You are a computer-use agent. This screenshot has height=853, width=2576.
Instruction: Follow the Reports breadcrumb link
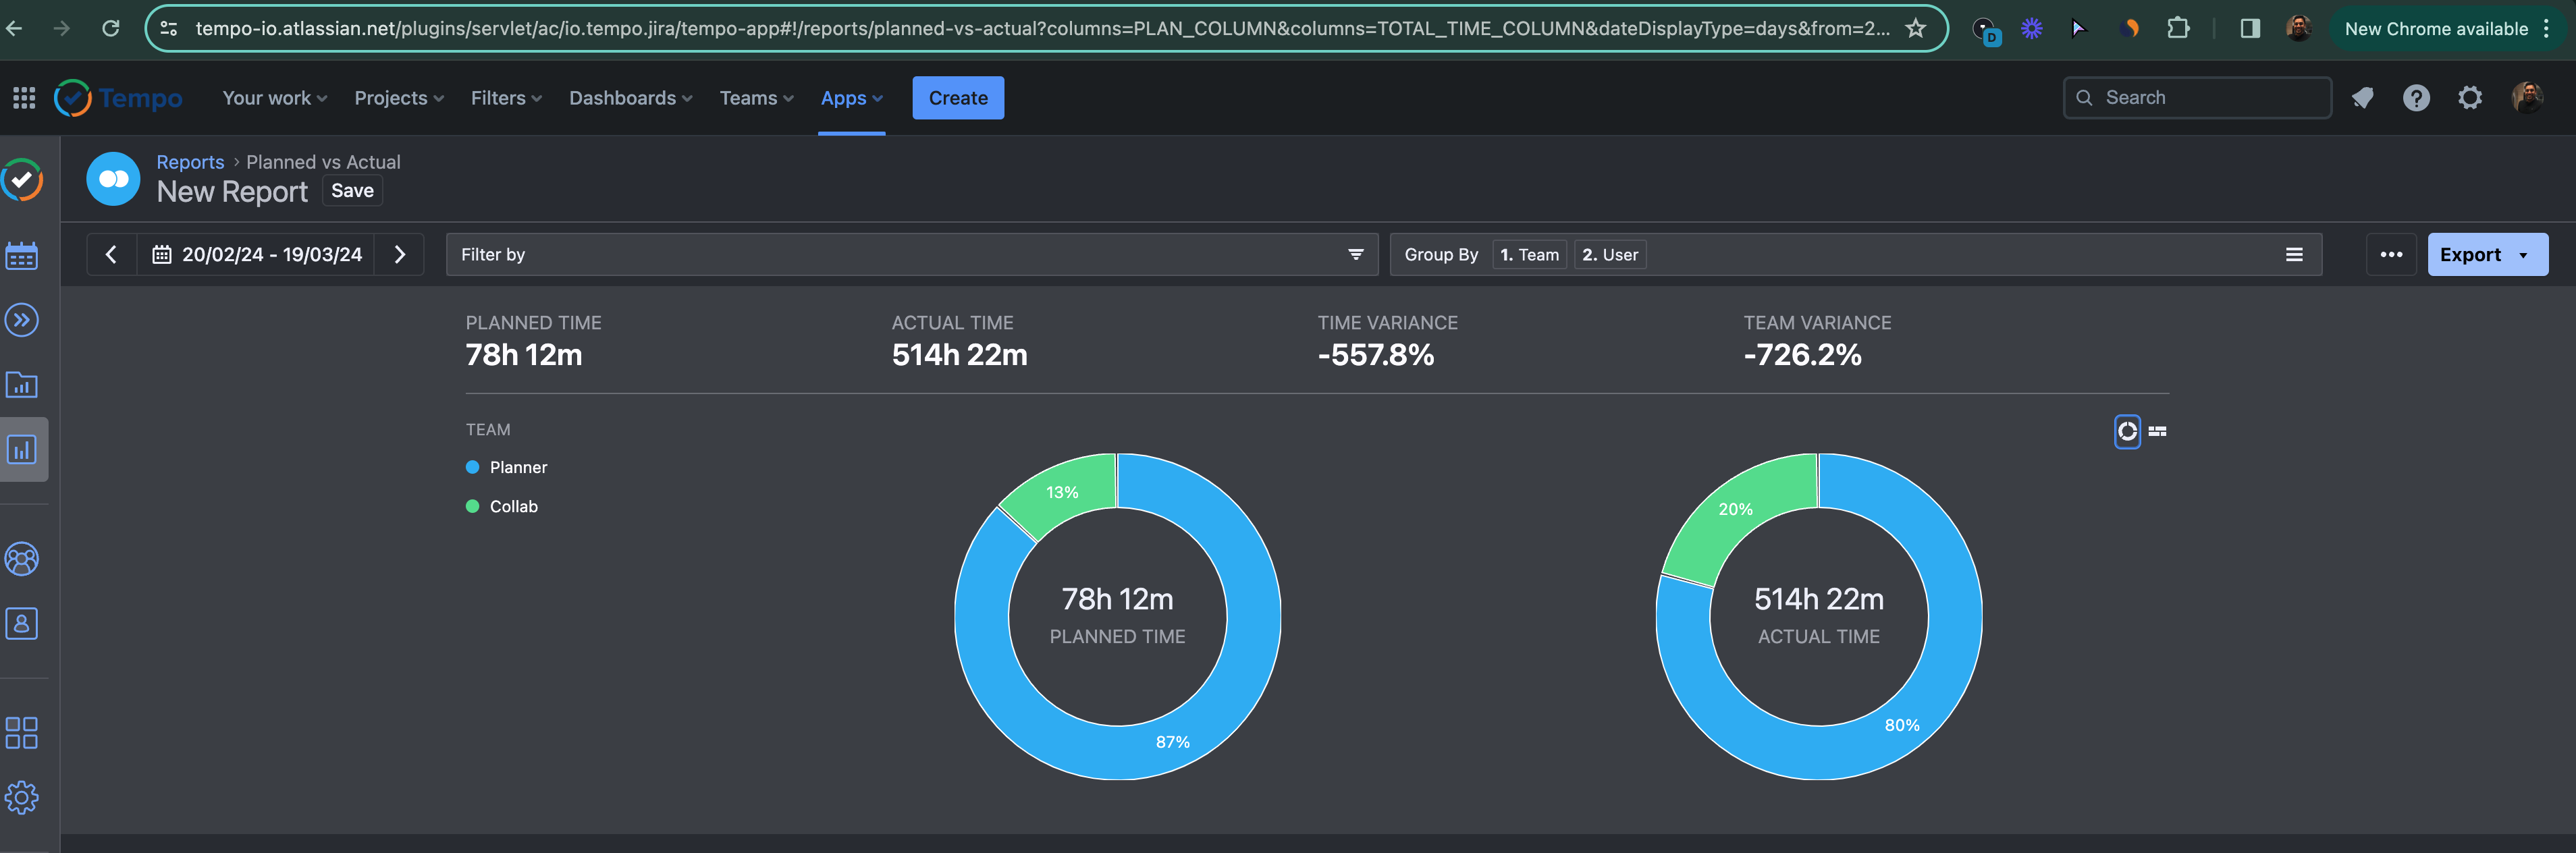[190, 162]
